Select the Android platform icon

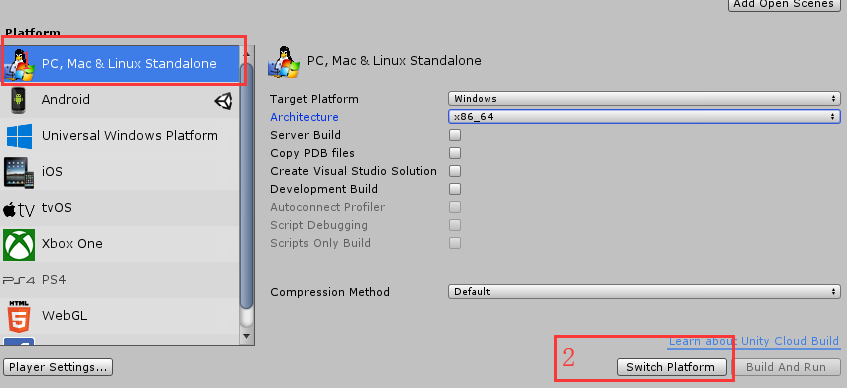[19, 101]
